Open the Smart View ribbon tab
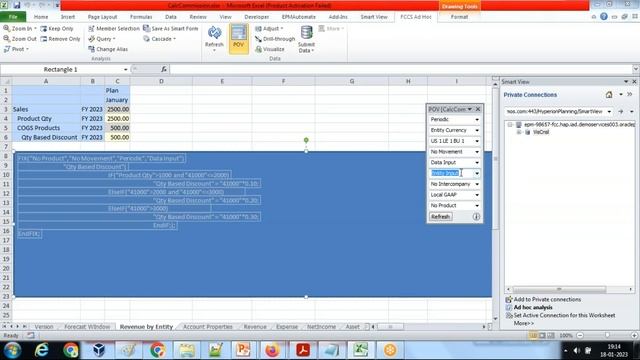640x360 pixels. pyautogui.click(x=374, y=17)
